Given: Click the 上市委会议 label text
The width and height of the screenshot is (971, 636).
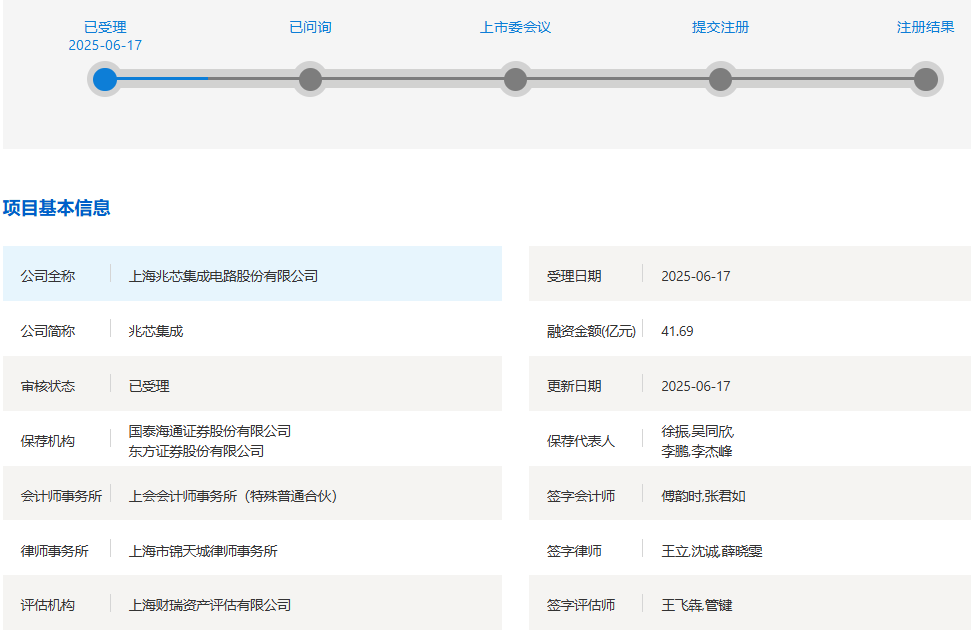Looking at the screenshot, I should pyautogui.click(x=515, y=27).
